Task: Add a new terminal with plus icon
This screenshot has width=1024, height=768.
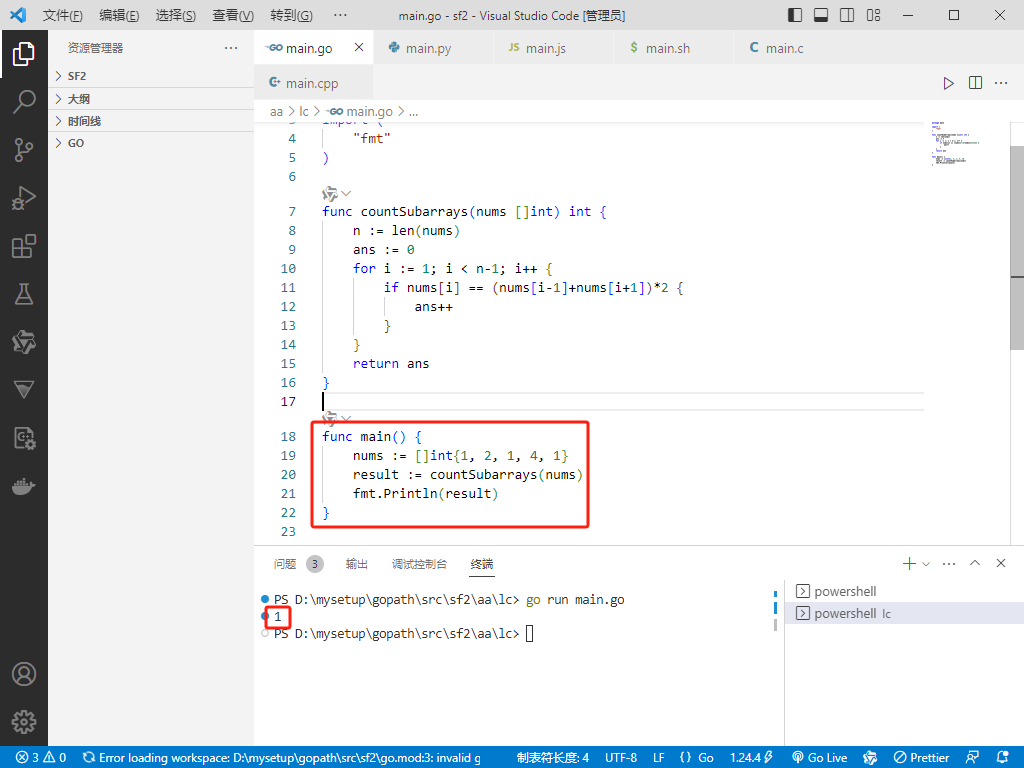Action: (x=908, y=563)
